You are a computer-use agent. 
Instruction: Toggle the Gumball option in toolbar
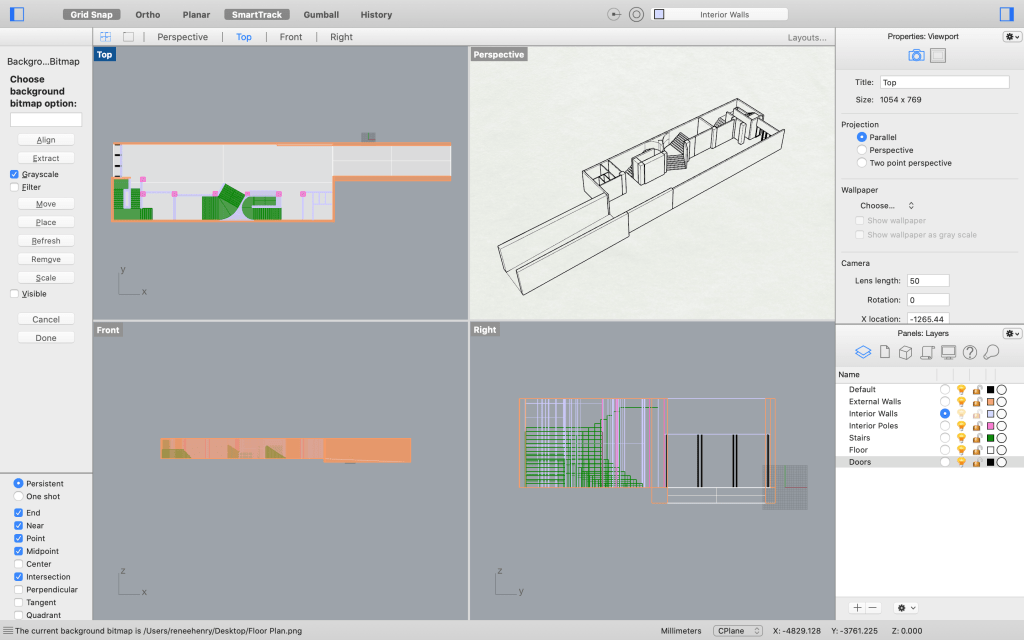pos(321,15)
